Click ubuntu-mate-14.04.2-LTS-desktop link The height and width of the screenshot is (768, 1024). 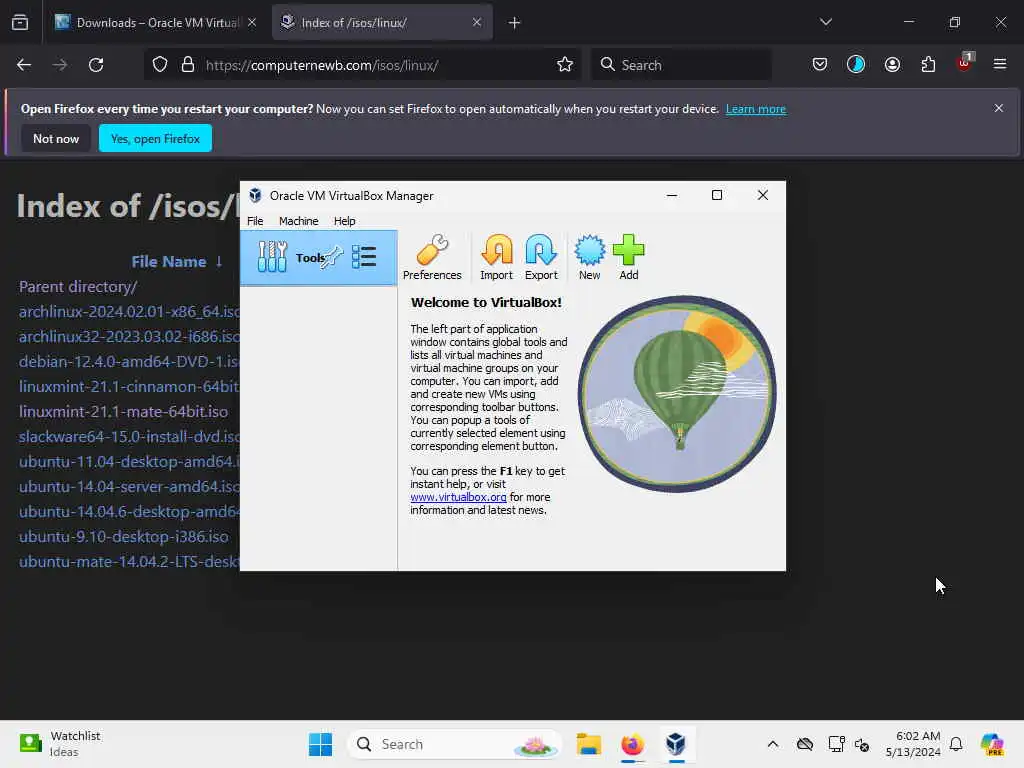(x=129, y=562)
